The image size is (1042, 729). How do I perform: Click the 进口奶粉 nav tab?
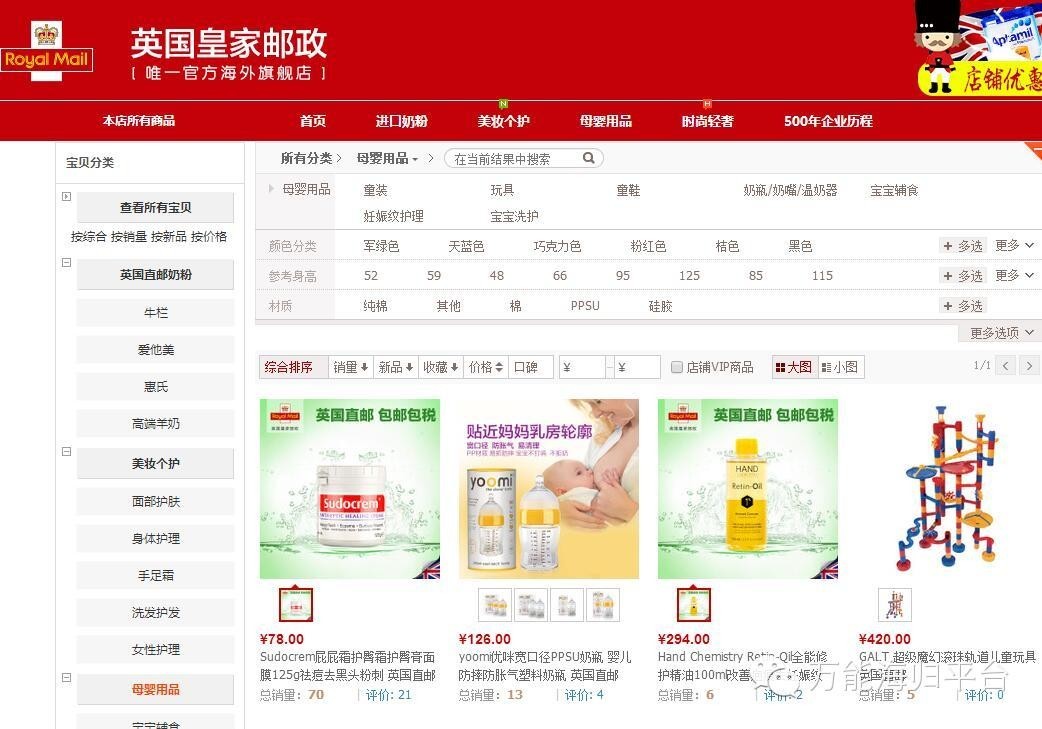[x=401, y=120]
